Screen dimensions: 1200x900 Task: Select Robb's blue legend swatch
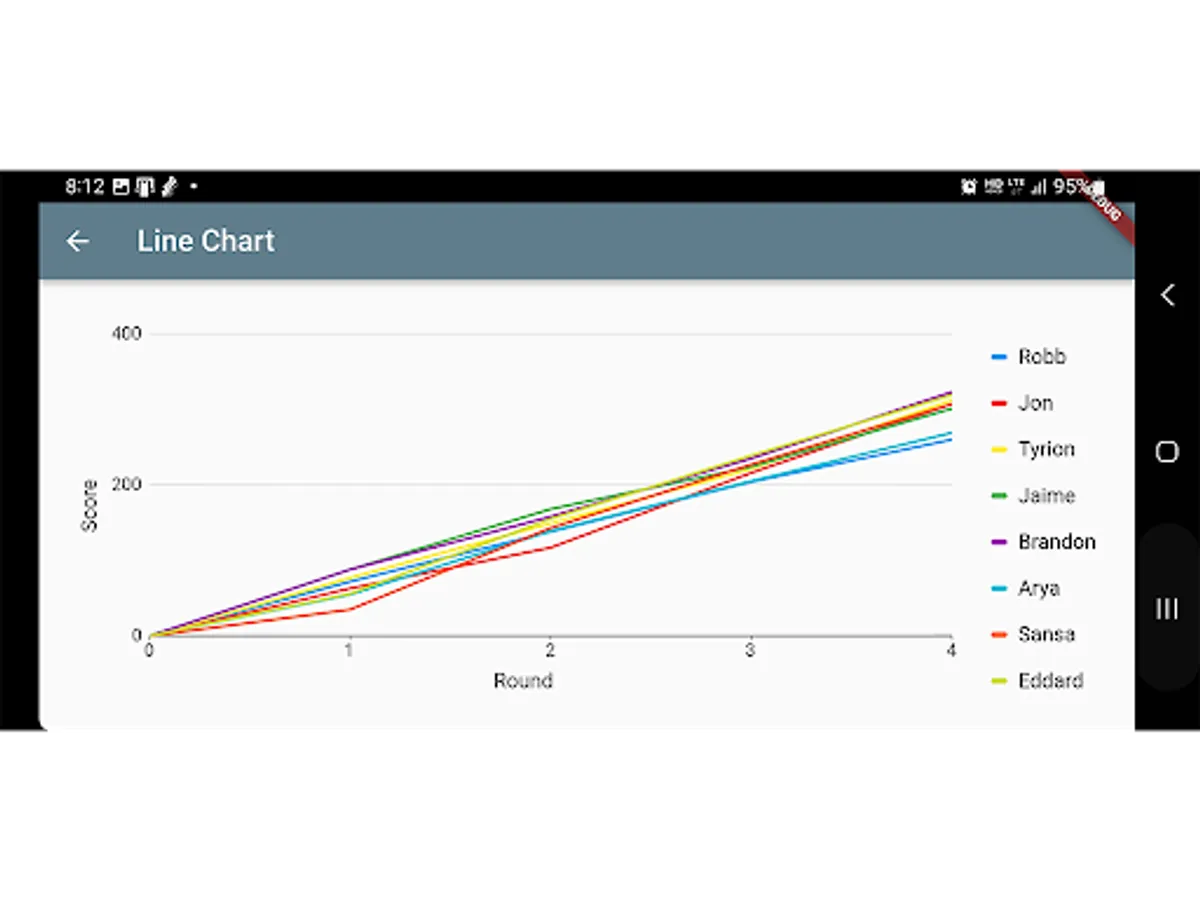coord(998,357)
